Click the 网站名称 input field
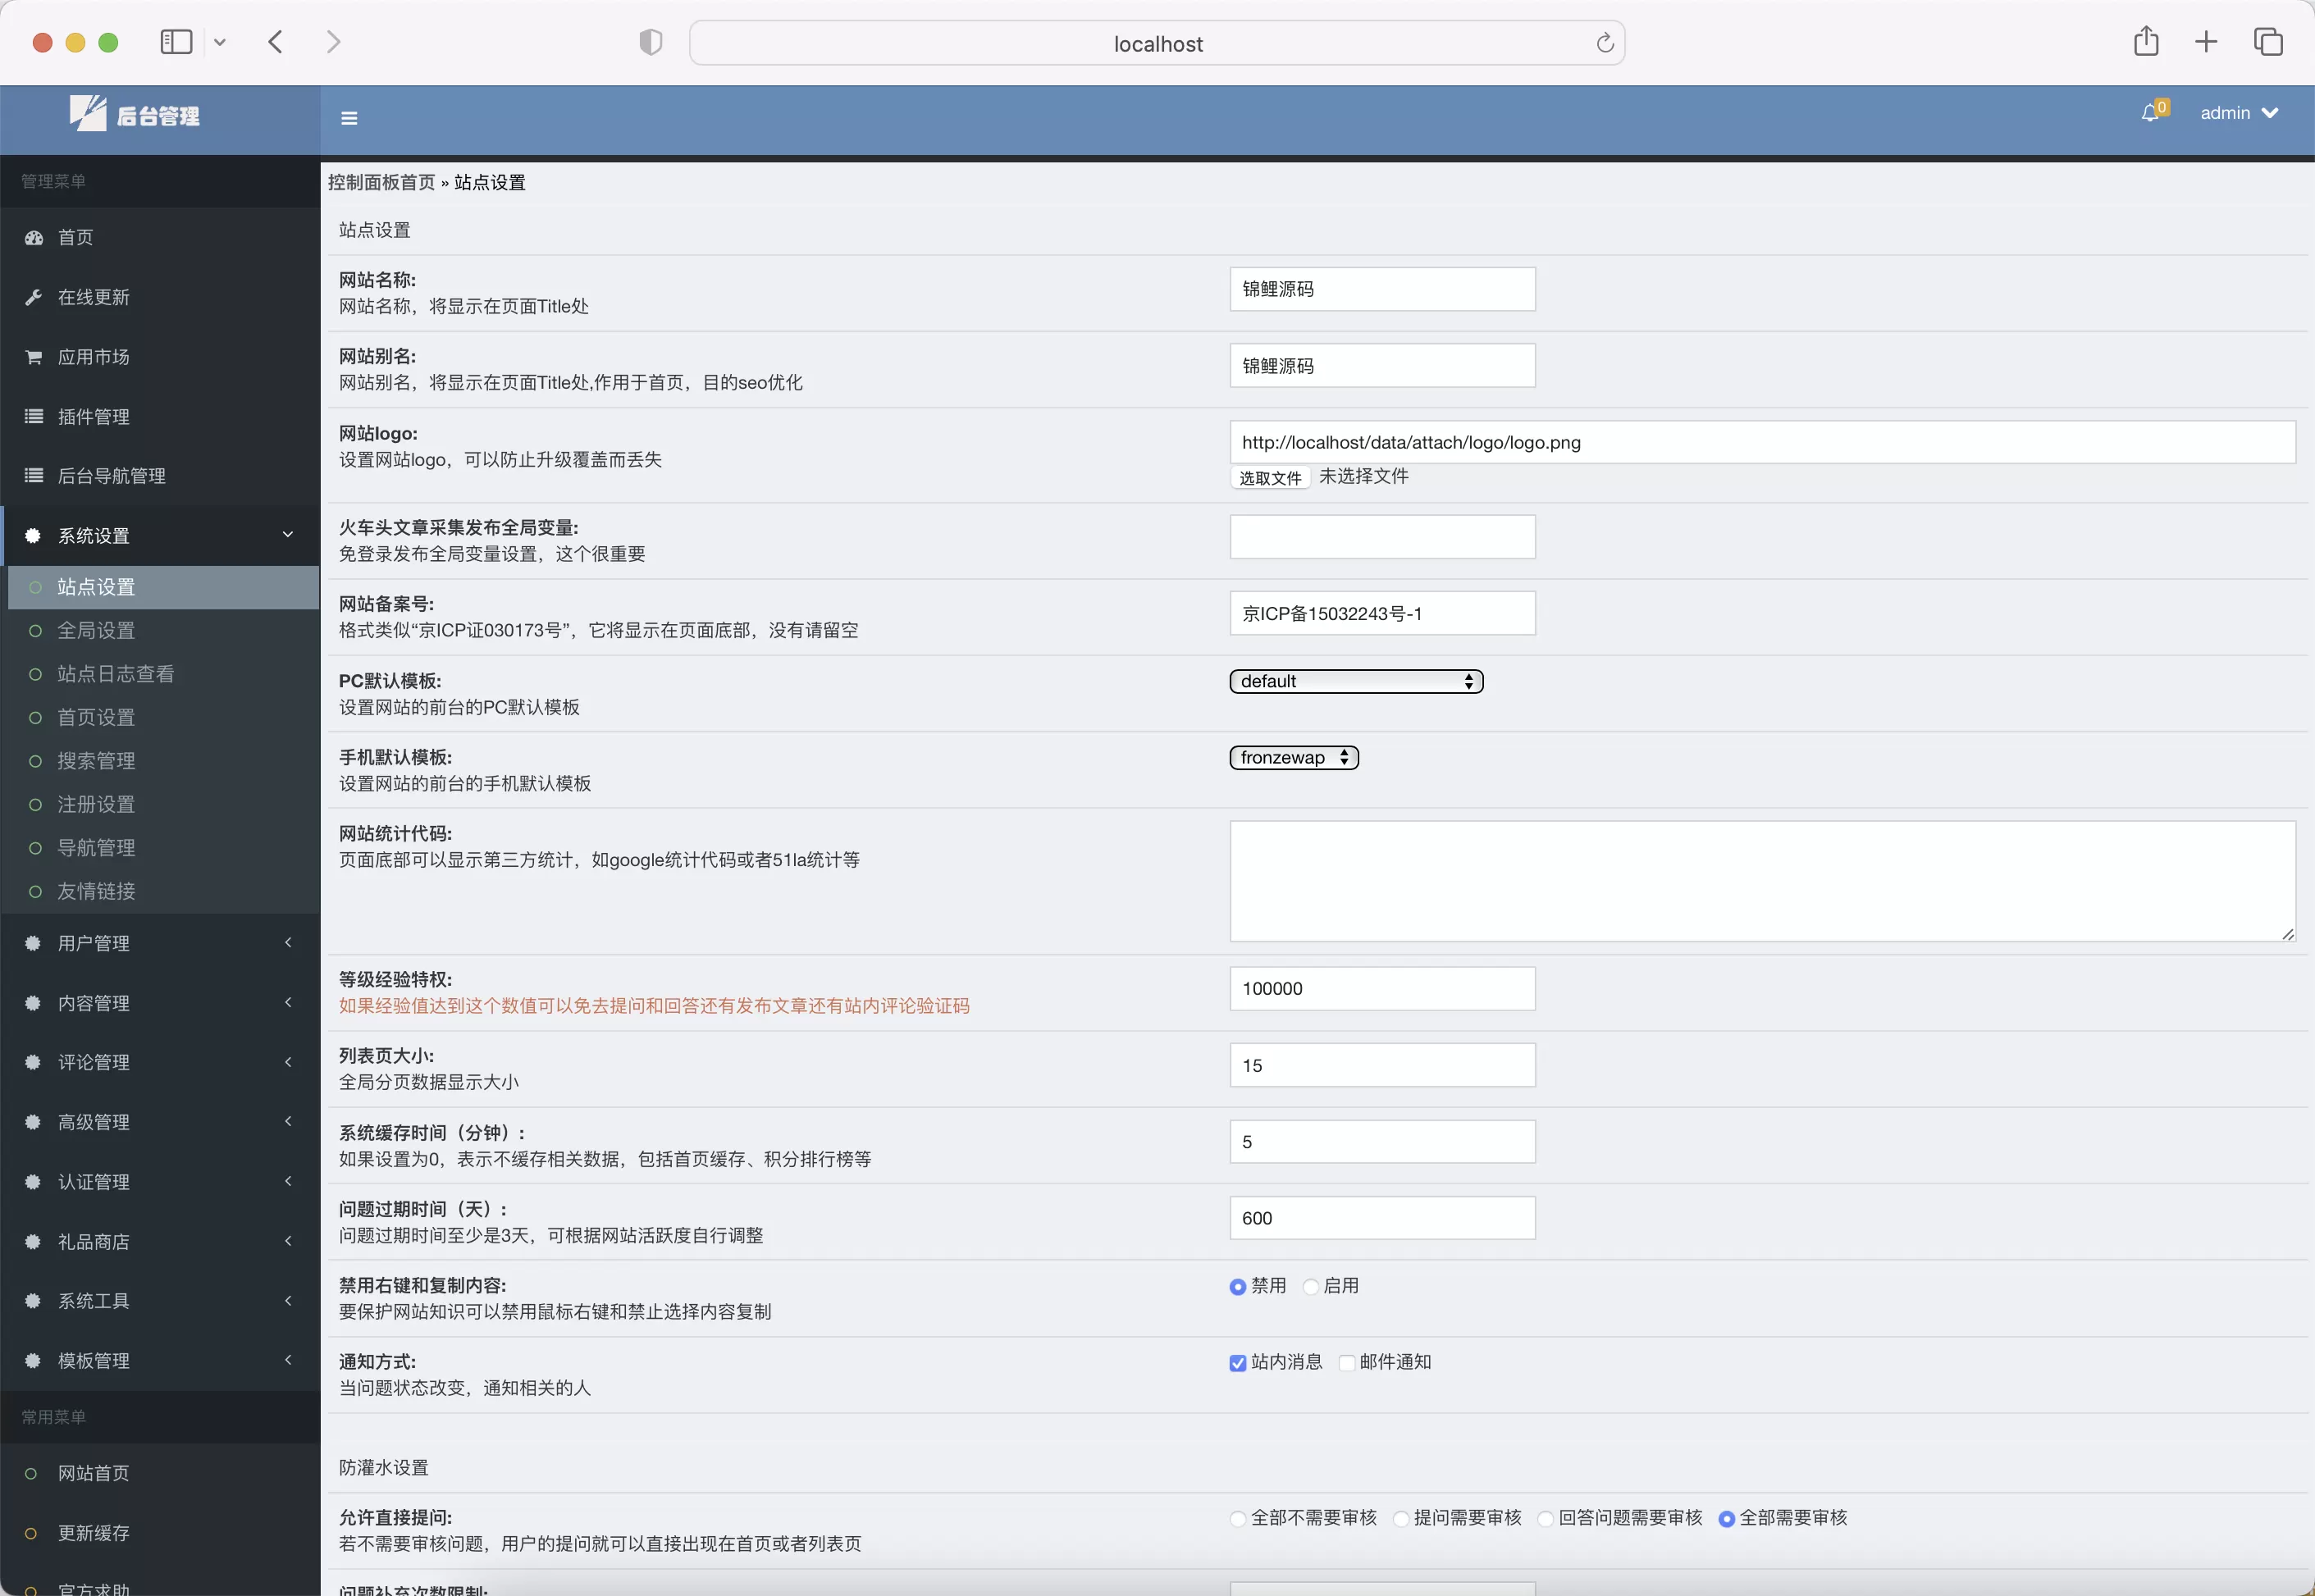Viewport: 2315px width, 1596px height. click(1382, 289)
